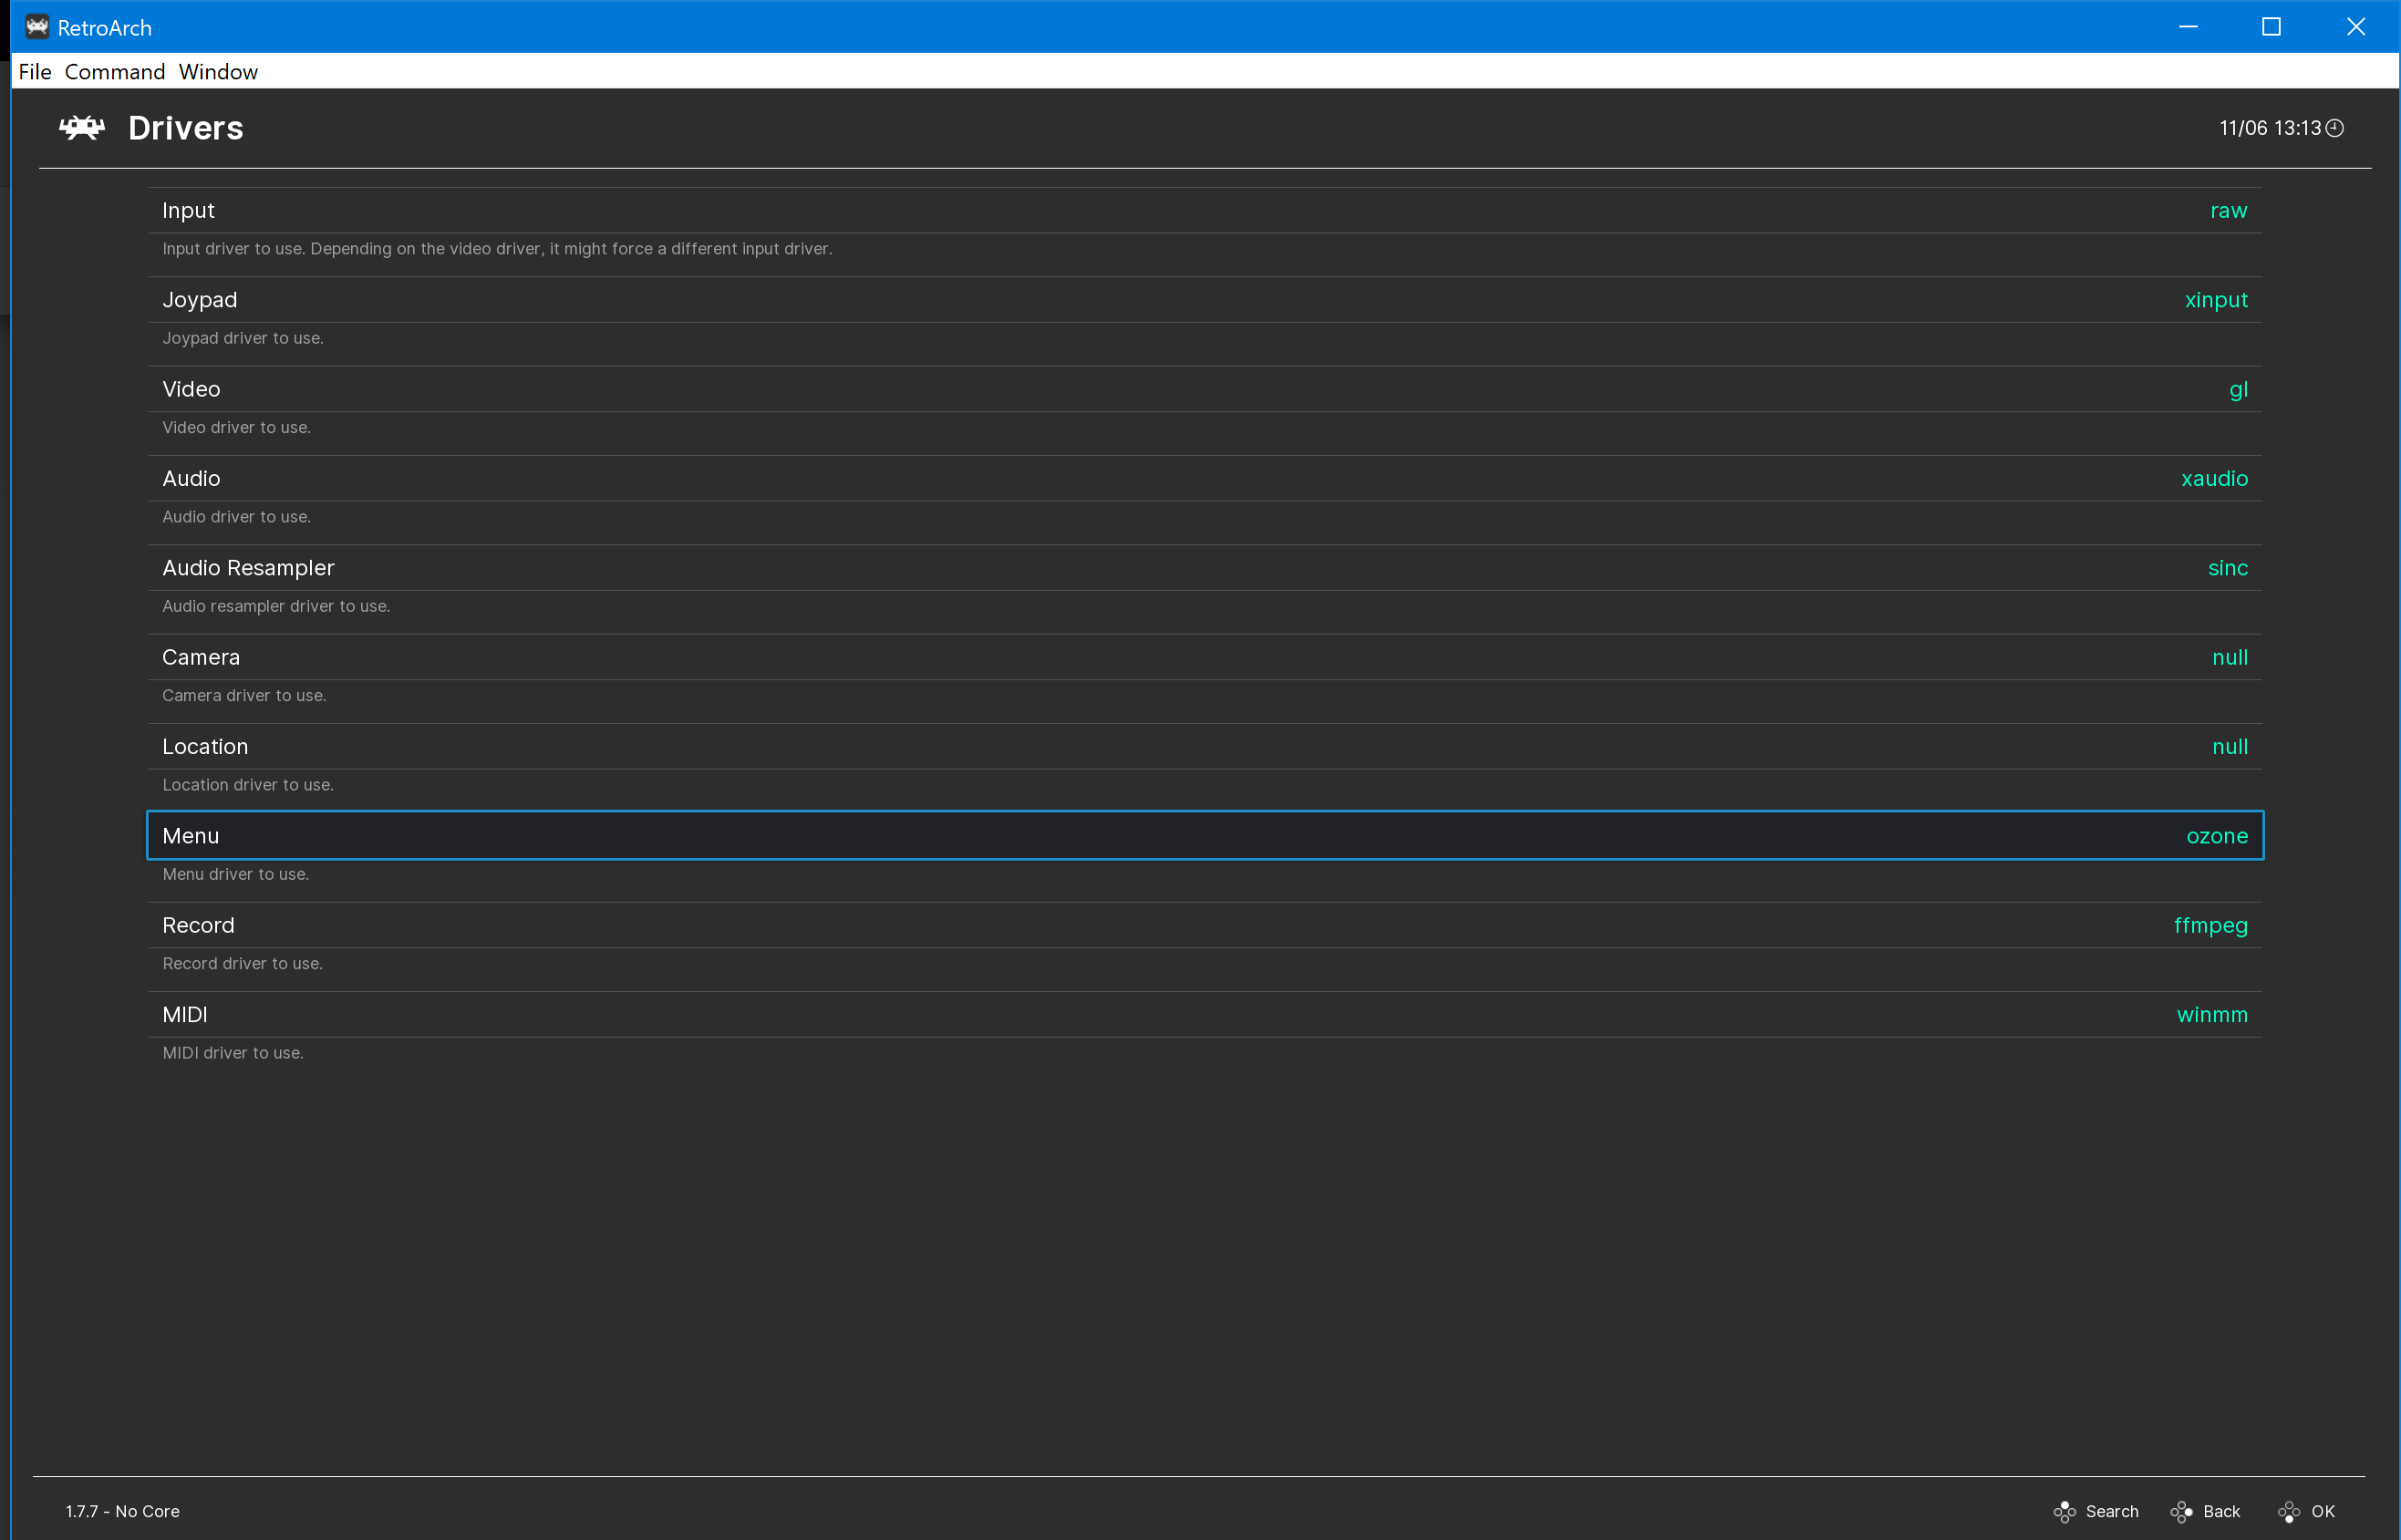Click the 'winmm' MIDI driver value

click(x=2212, y=1015)
